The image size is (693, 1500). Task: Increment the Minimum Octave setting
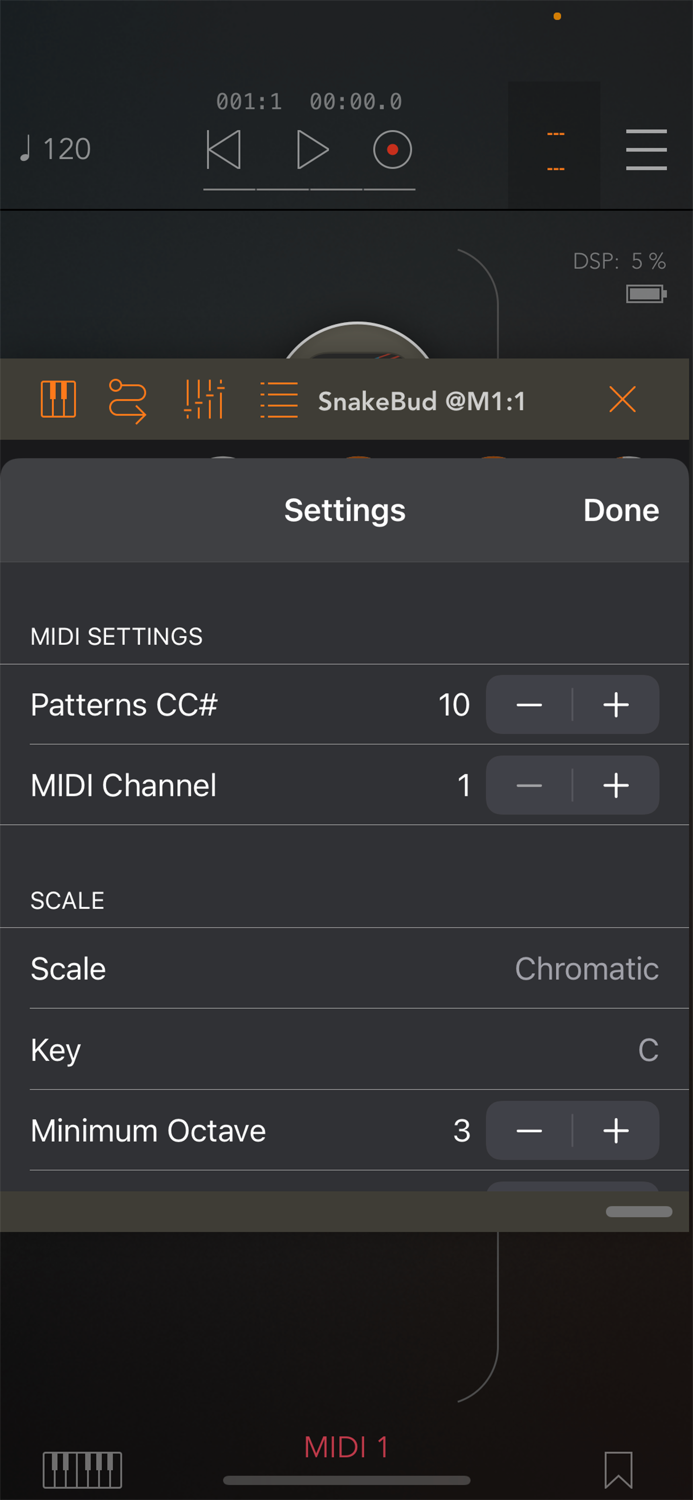click(615, 1130)
